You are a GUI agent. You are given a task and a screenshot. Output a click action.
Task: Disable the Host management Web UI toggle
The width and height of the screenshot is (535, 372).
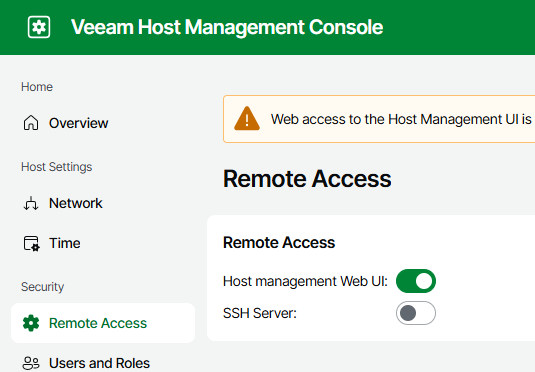[x=416, y=281]
